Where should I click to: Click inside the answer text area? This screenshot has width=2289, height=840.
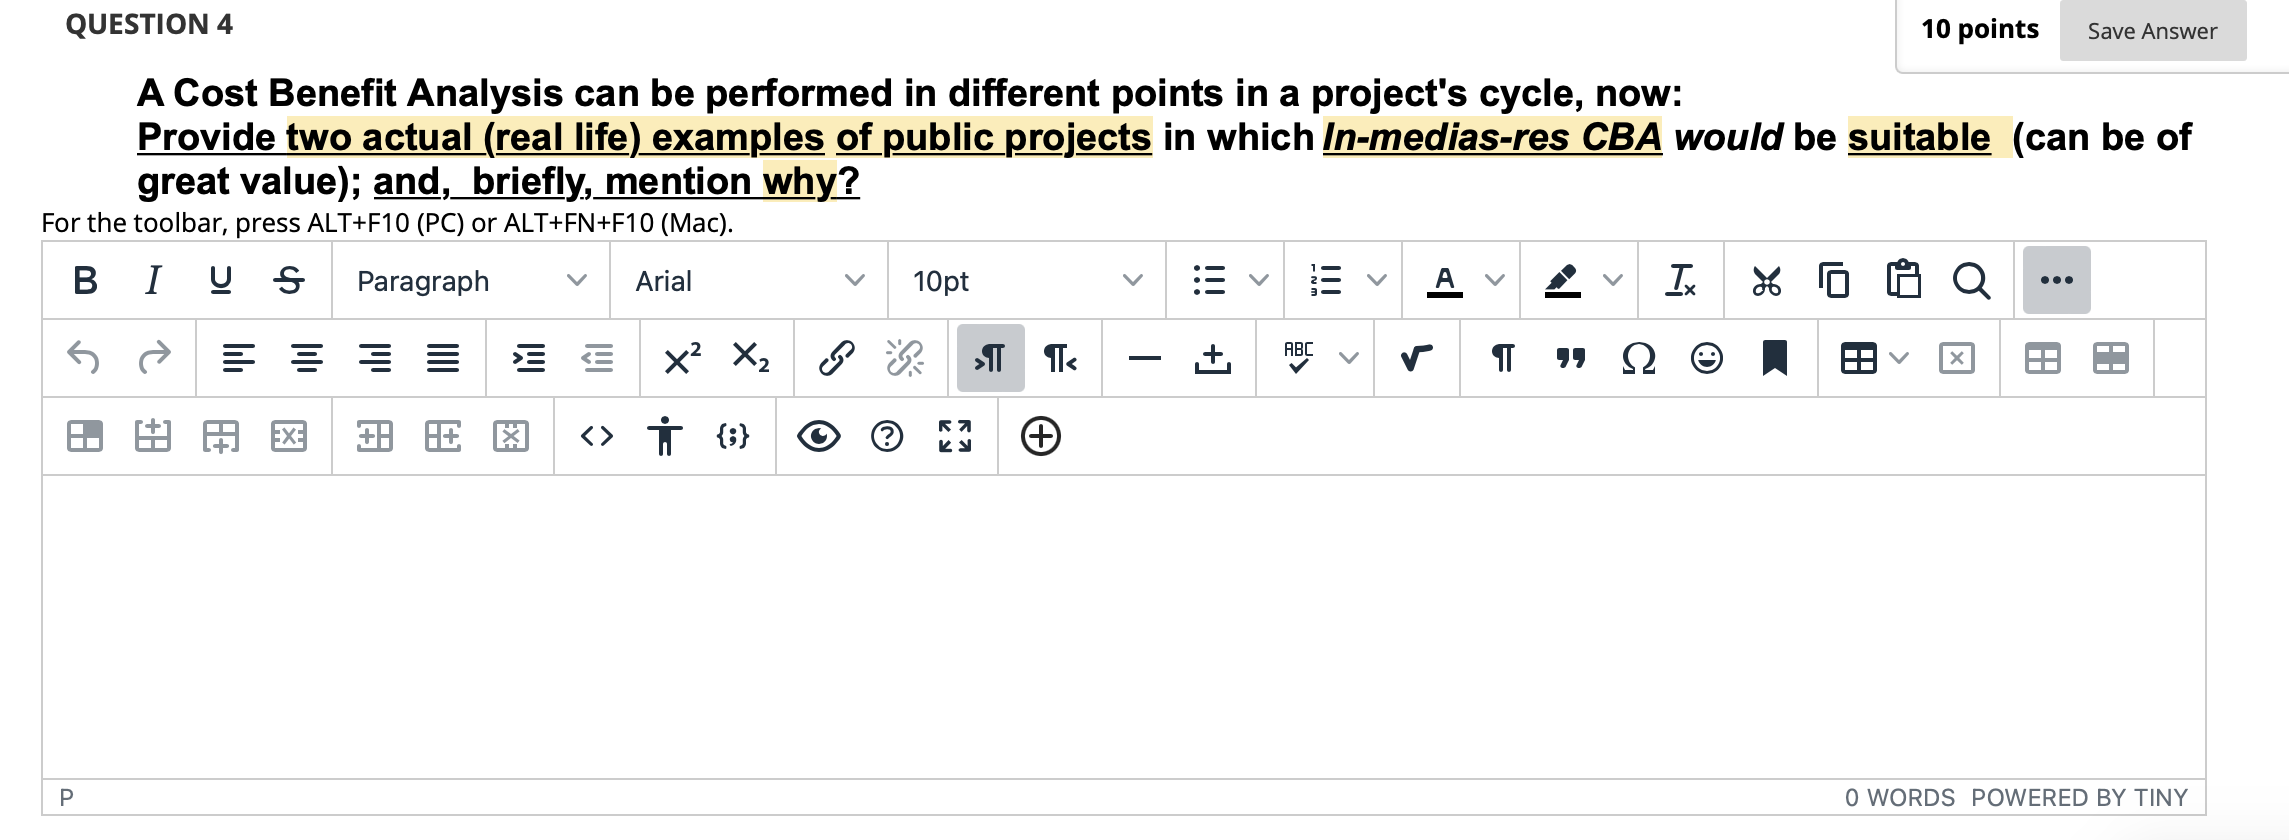pos(1124,627)
